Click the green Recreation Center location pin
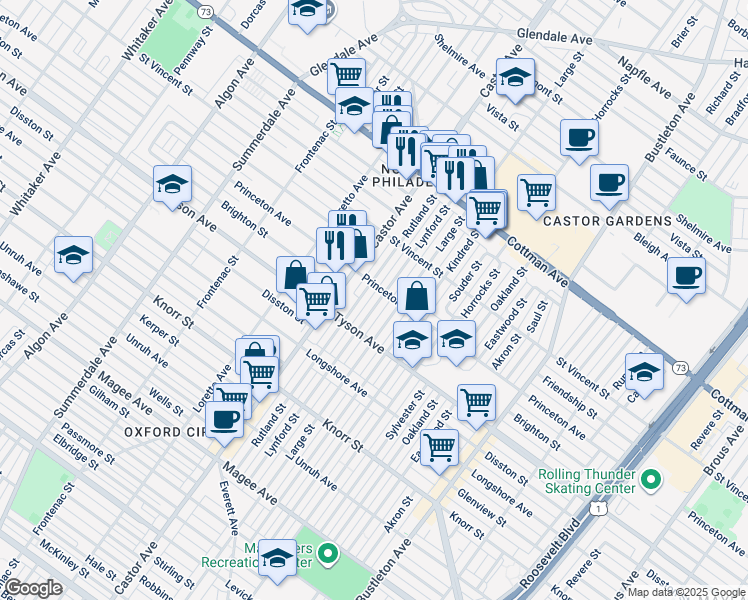 (328, 554)
